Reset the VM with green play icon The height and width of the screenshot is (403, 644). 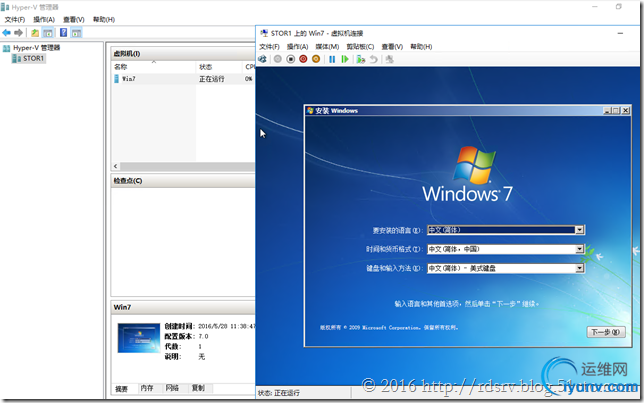click(x=345, y=59)
